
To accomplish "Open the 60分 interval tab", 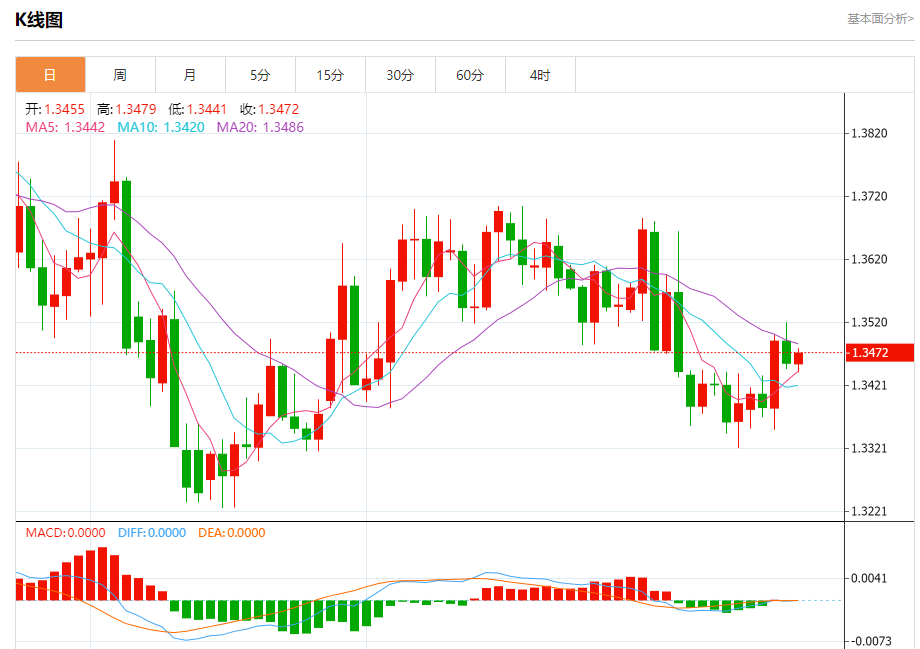I will click(x=470, y=75).
